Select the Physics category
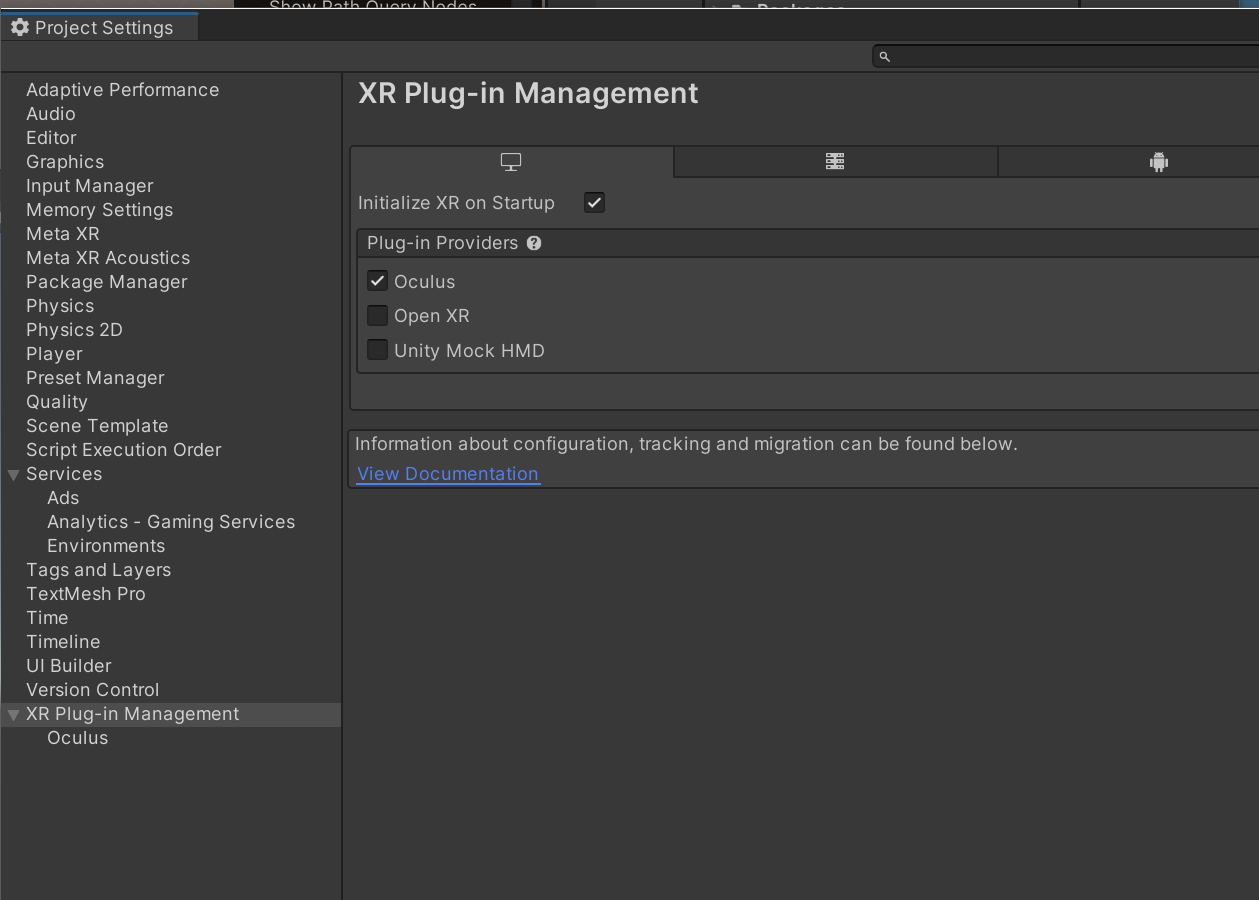The image size is (1259, 900). (60, 306)
